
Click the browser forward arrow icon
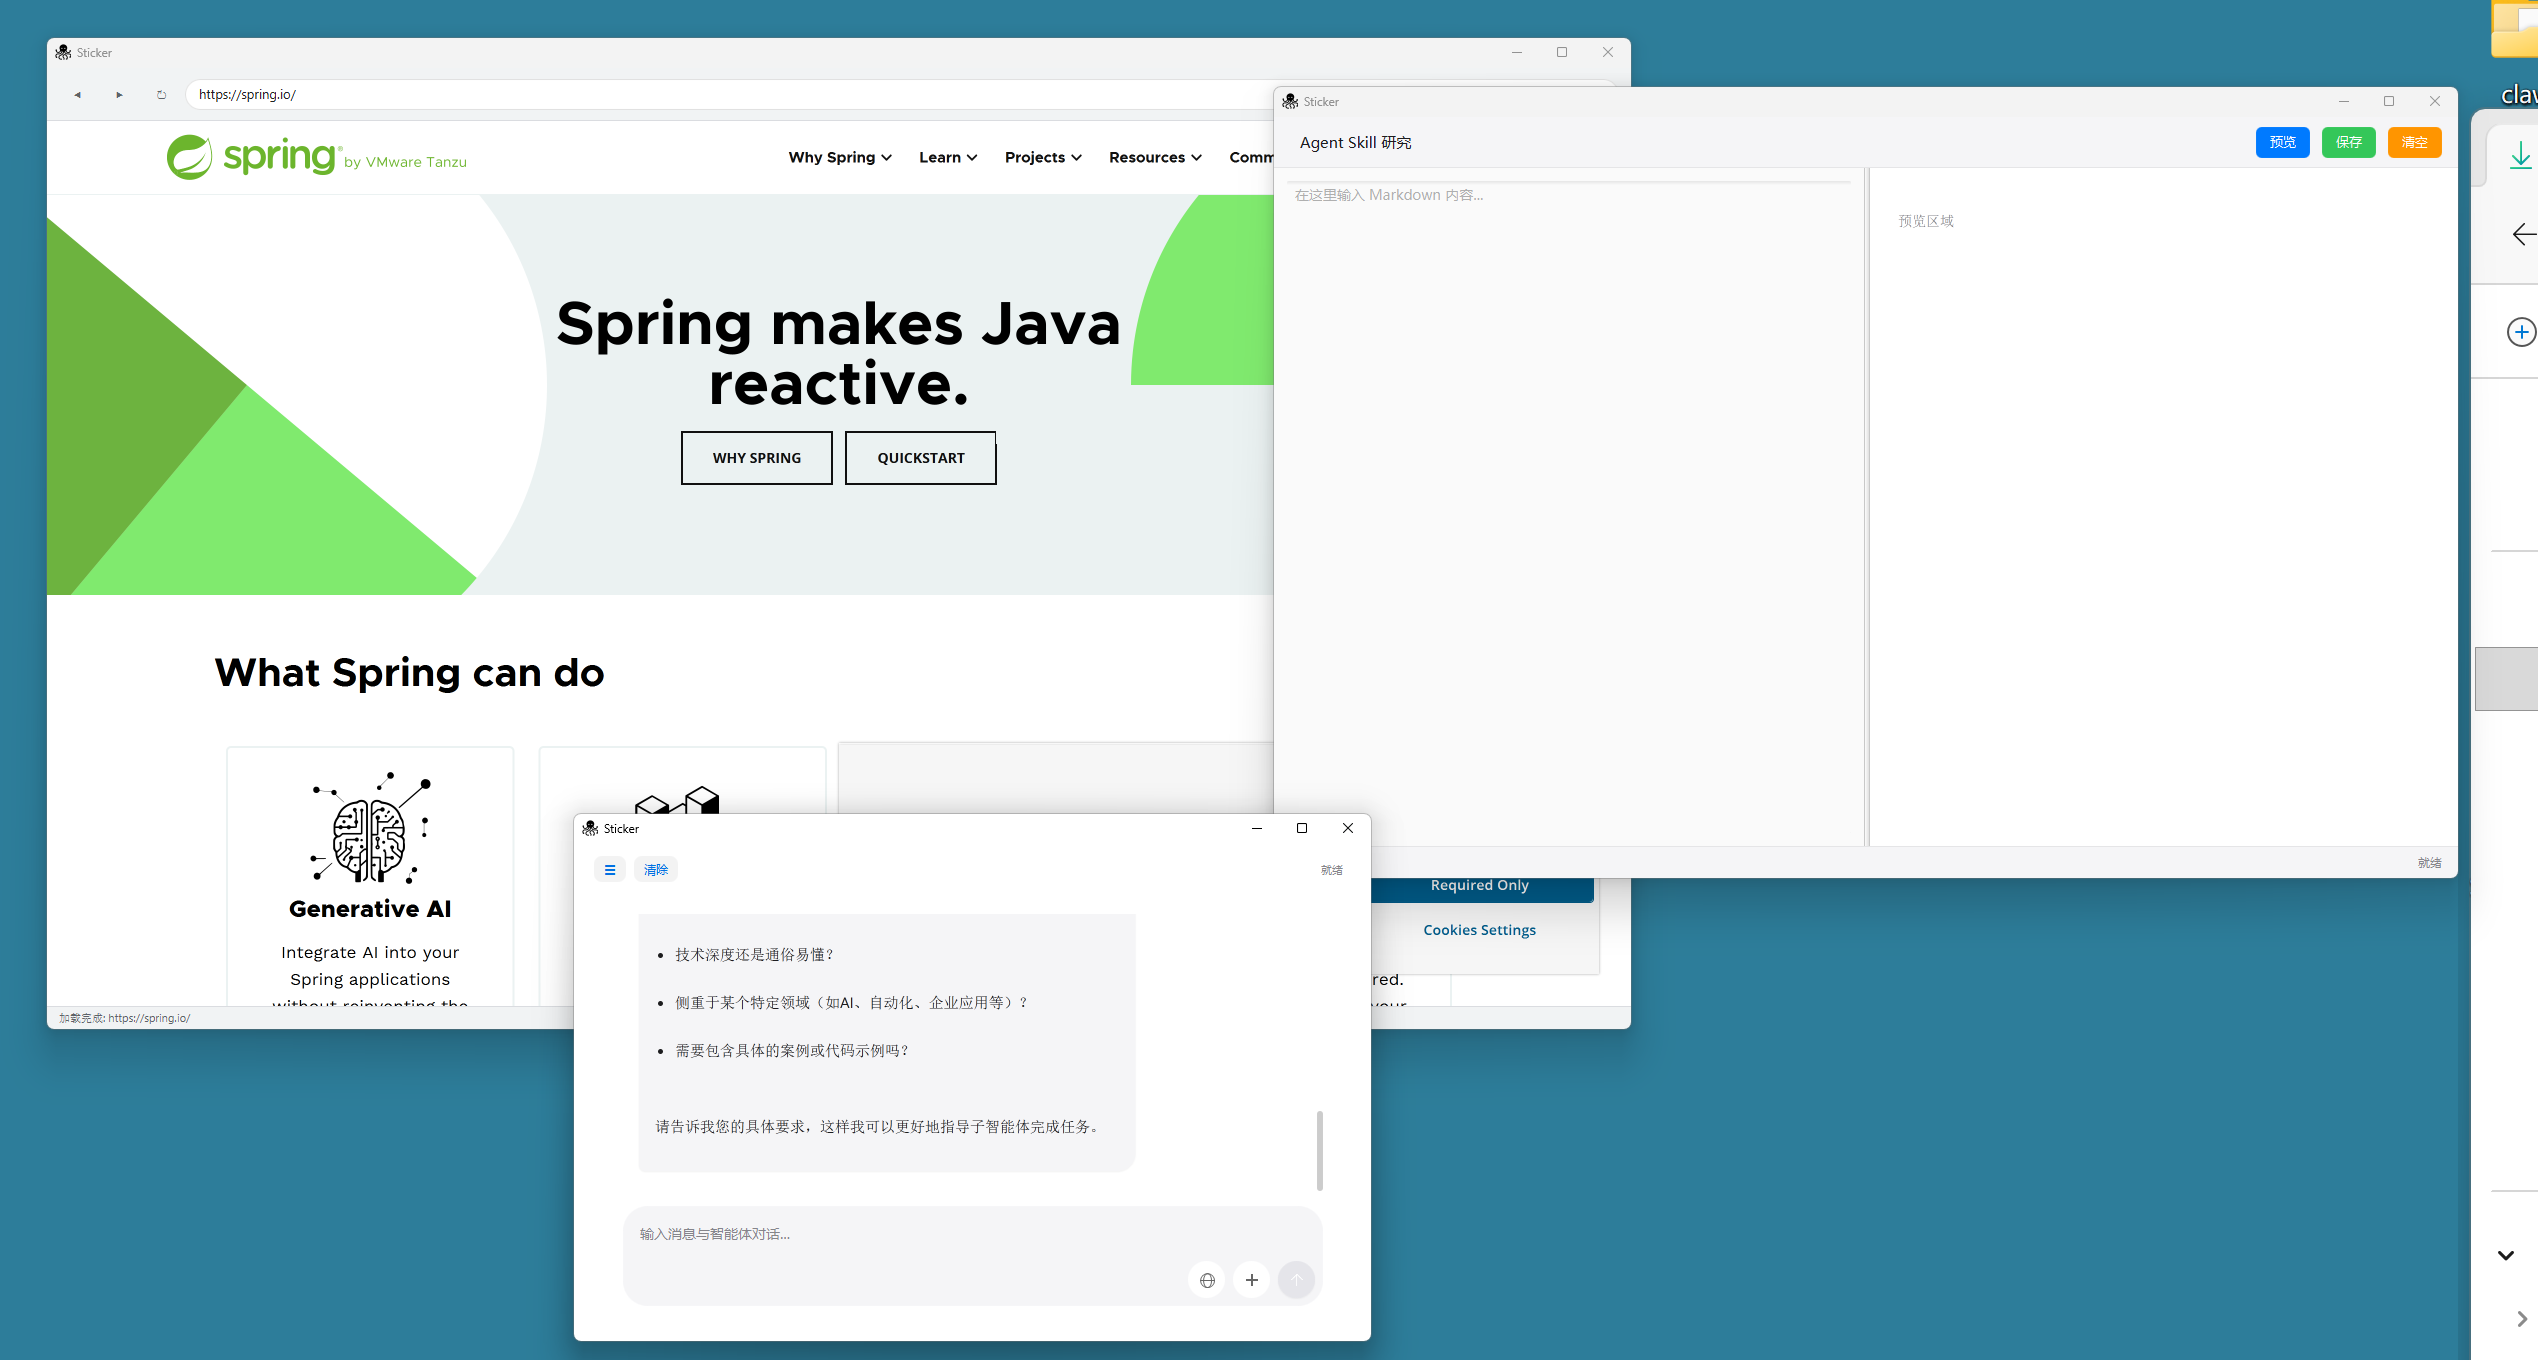pyautogui.click(x=119, y=95)
